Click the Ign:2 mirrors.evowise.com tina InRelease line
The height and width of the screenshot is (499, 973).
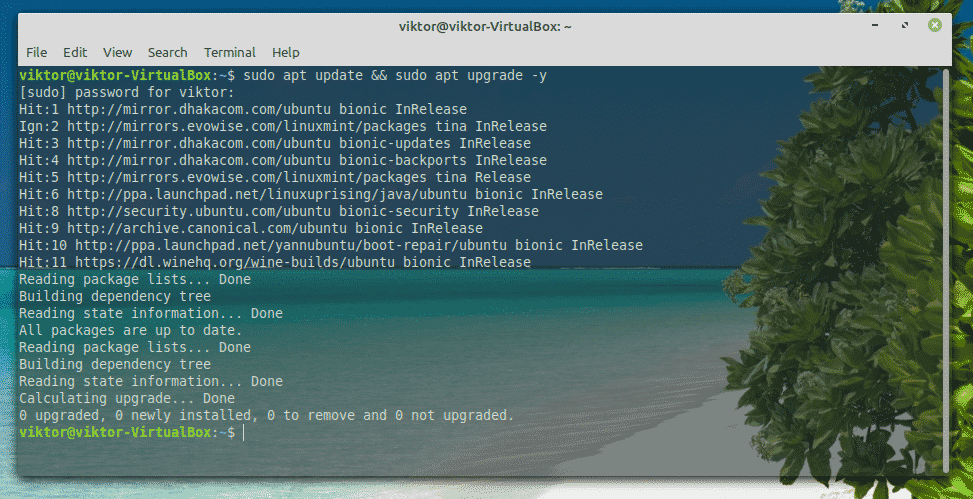click(282, 127)
